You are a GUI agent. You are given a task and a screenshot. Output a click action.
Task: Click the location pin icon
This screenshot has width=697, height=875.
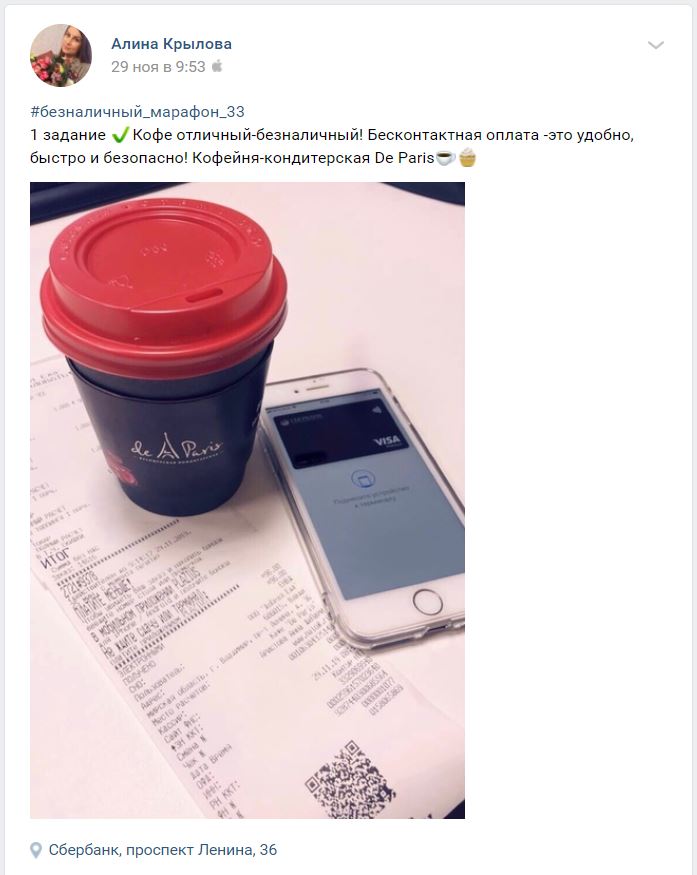(36, 850)
